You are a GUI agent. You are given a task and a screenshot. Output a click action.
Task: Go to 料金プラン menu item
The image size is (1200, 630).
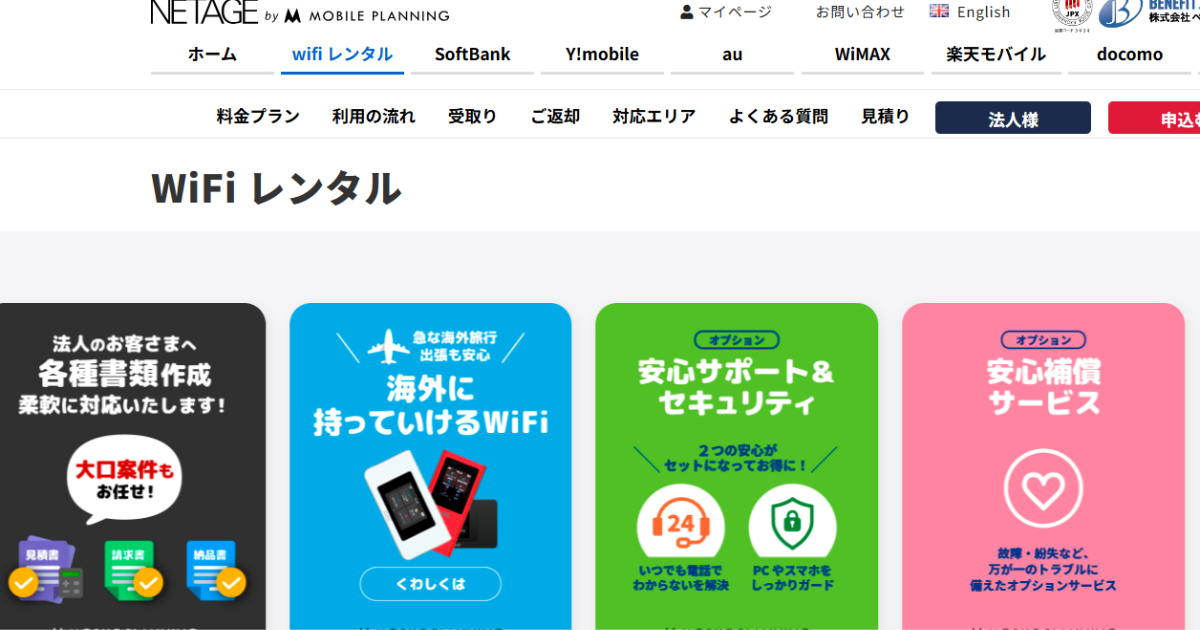pyautogui.click(x=258, y=117)
